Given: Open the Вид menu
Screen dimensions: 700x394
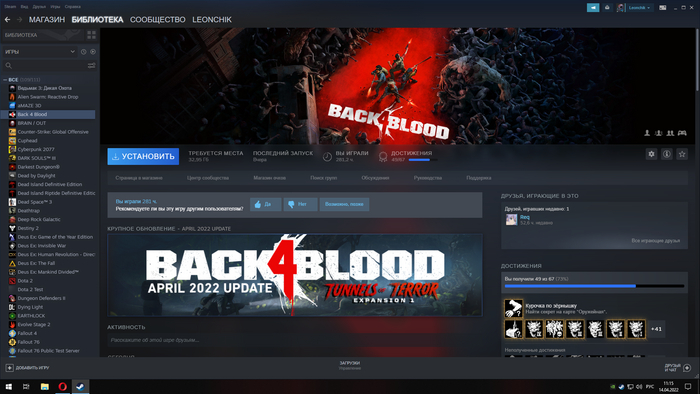Looking at the screenshot, I should tap(24, 7).
